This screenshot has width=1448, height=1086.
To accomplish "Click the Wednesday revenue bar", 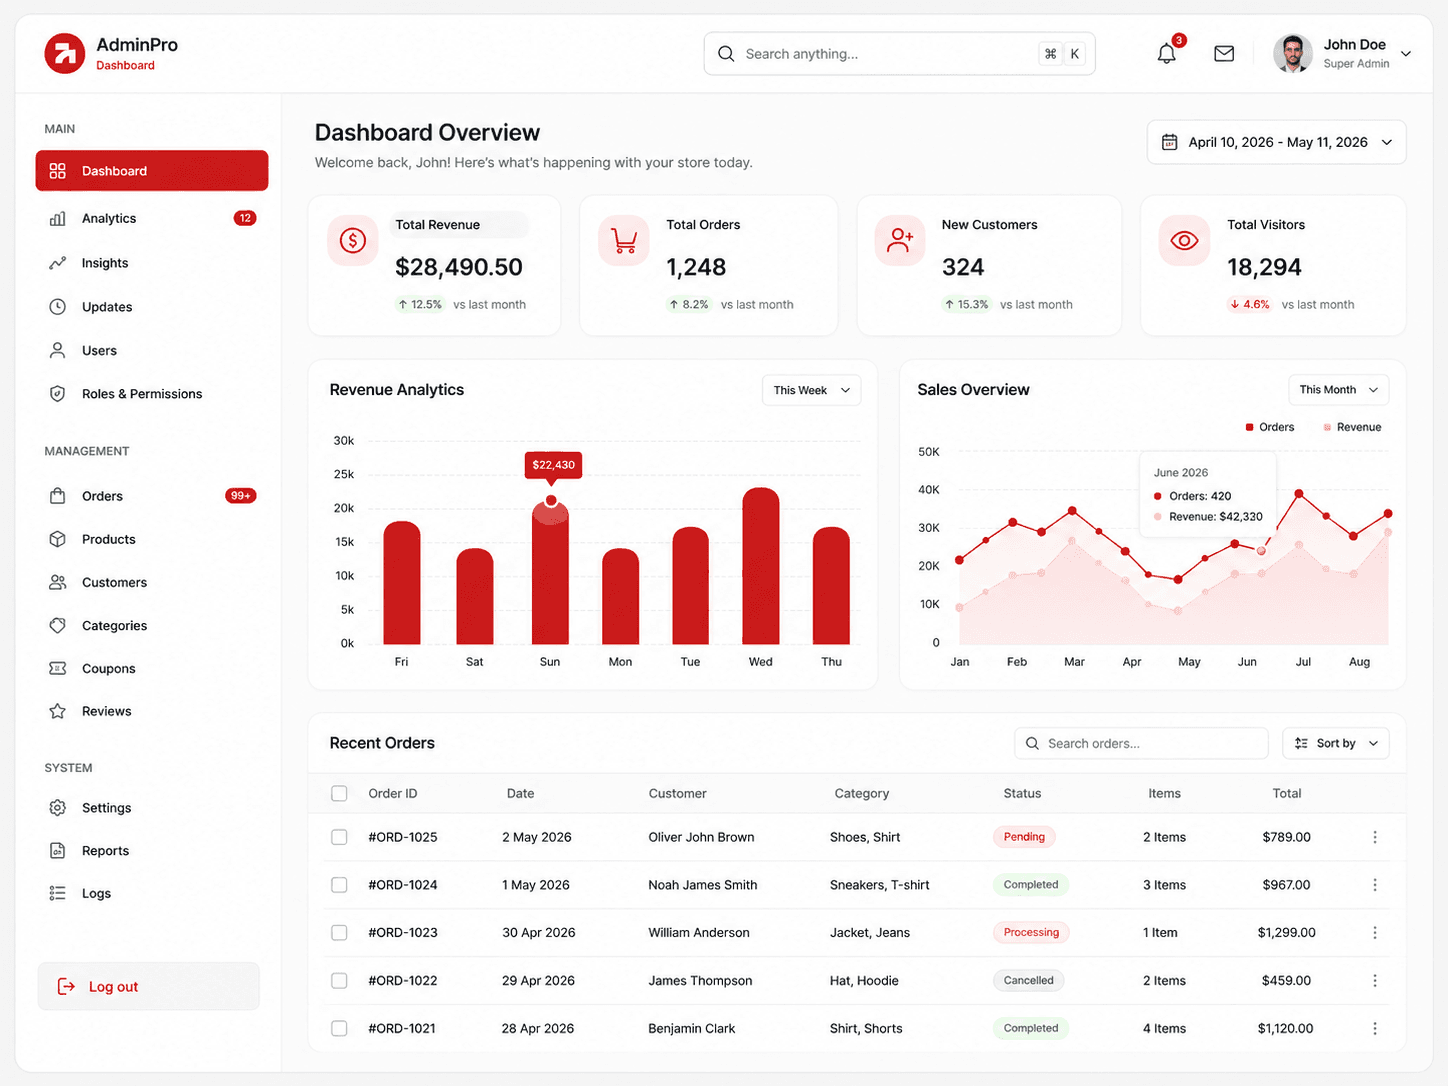I will (x=761, y=566).
